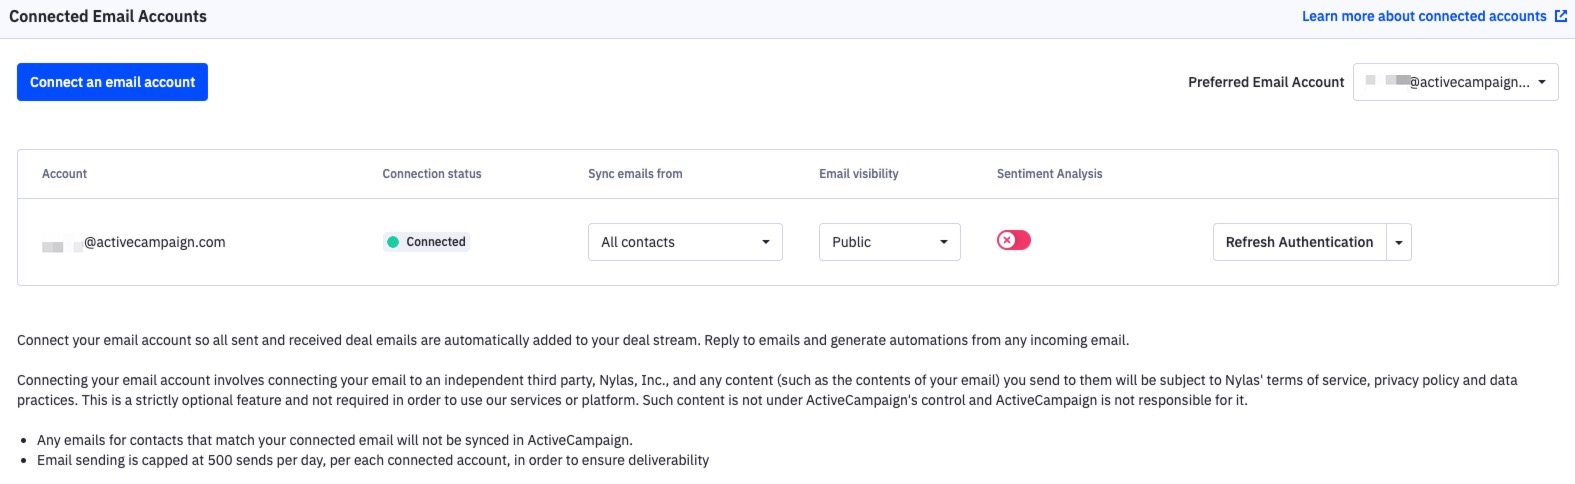
Task: Click the Email visibility column header
Action: click(x=858, y=174)
